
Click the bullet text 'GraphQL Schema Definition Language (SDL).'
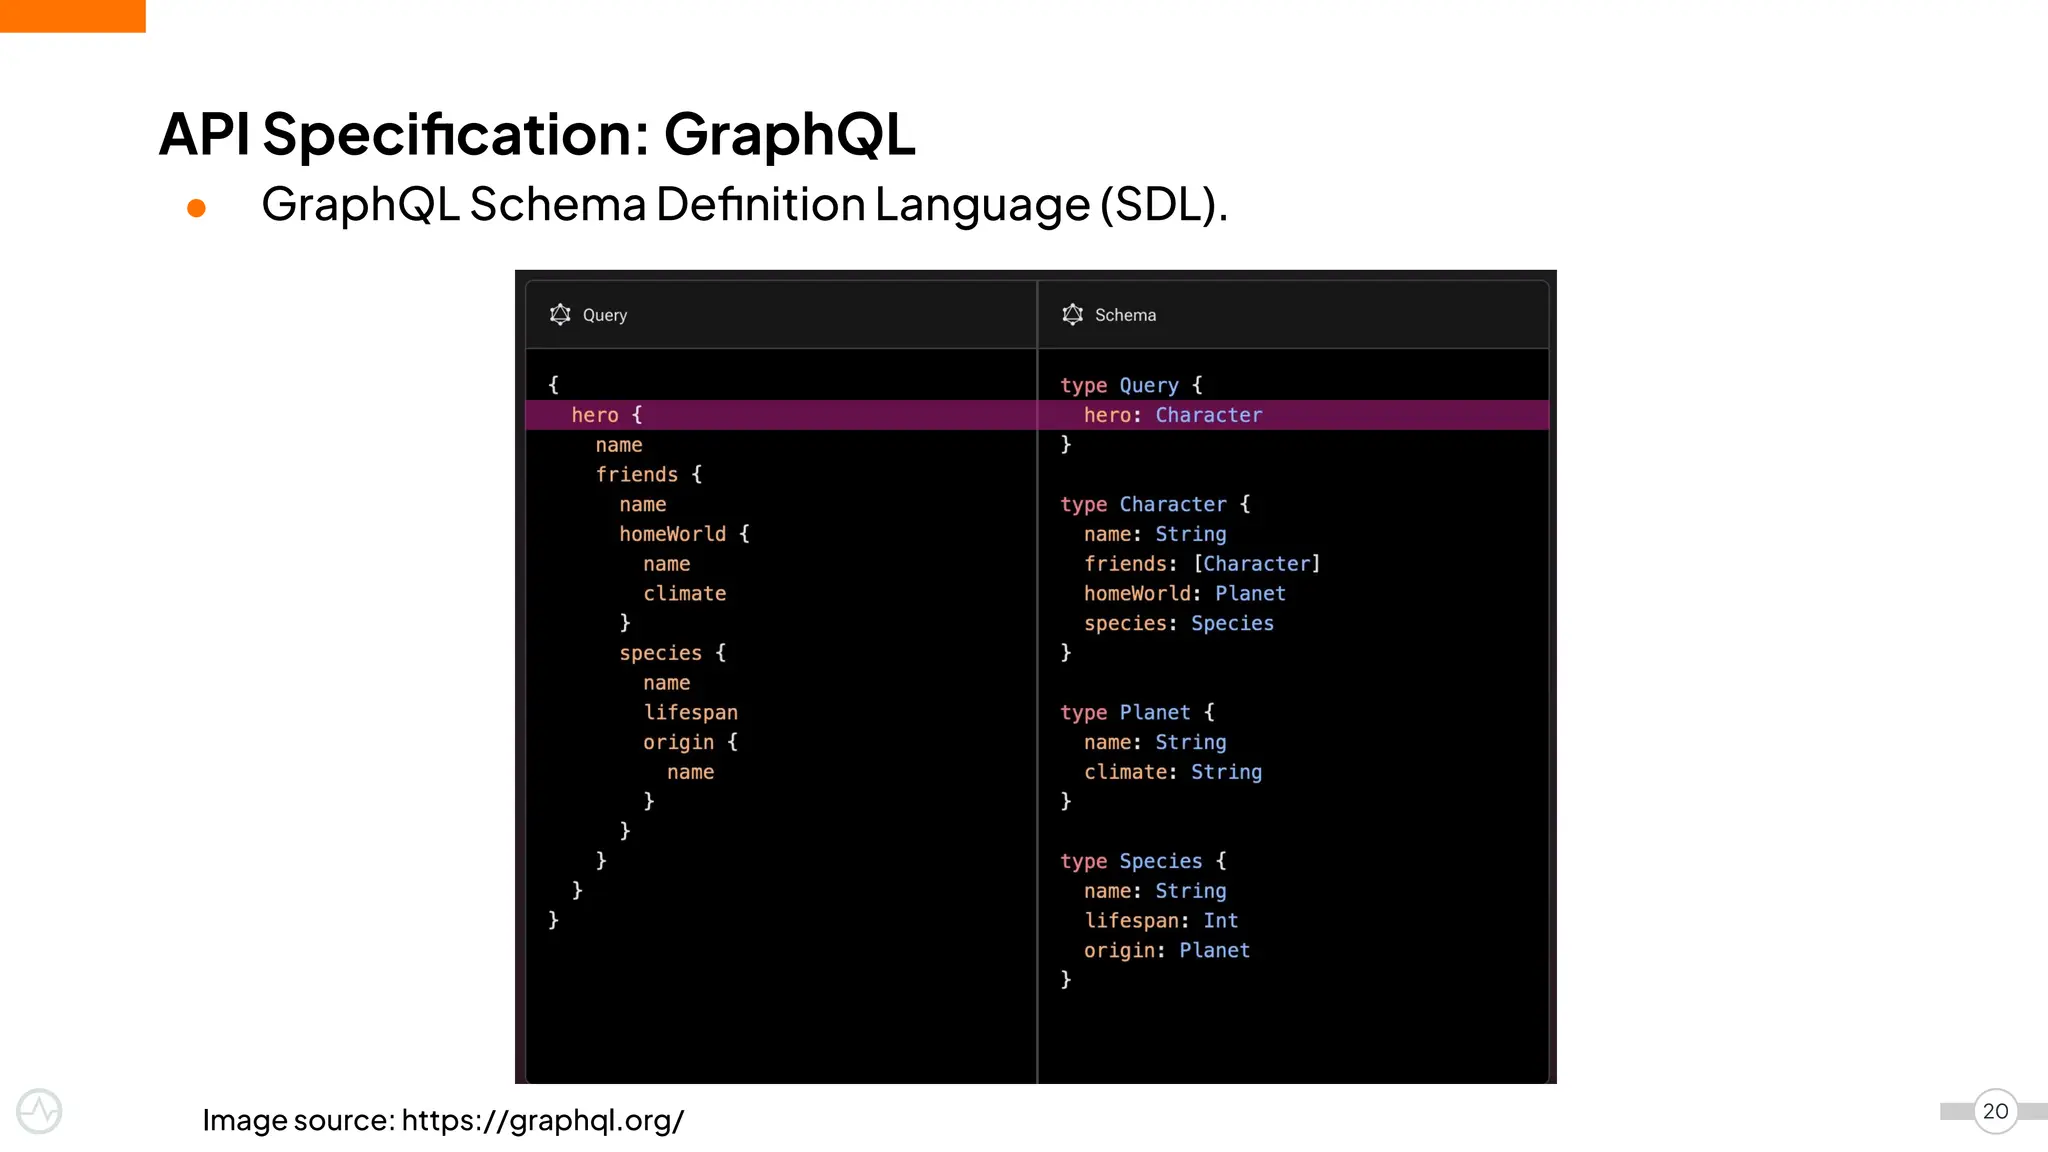[745, 204]
